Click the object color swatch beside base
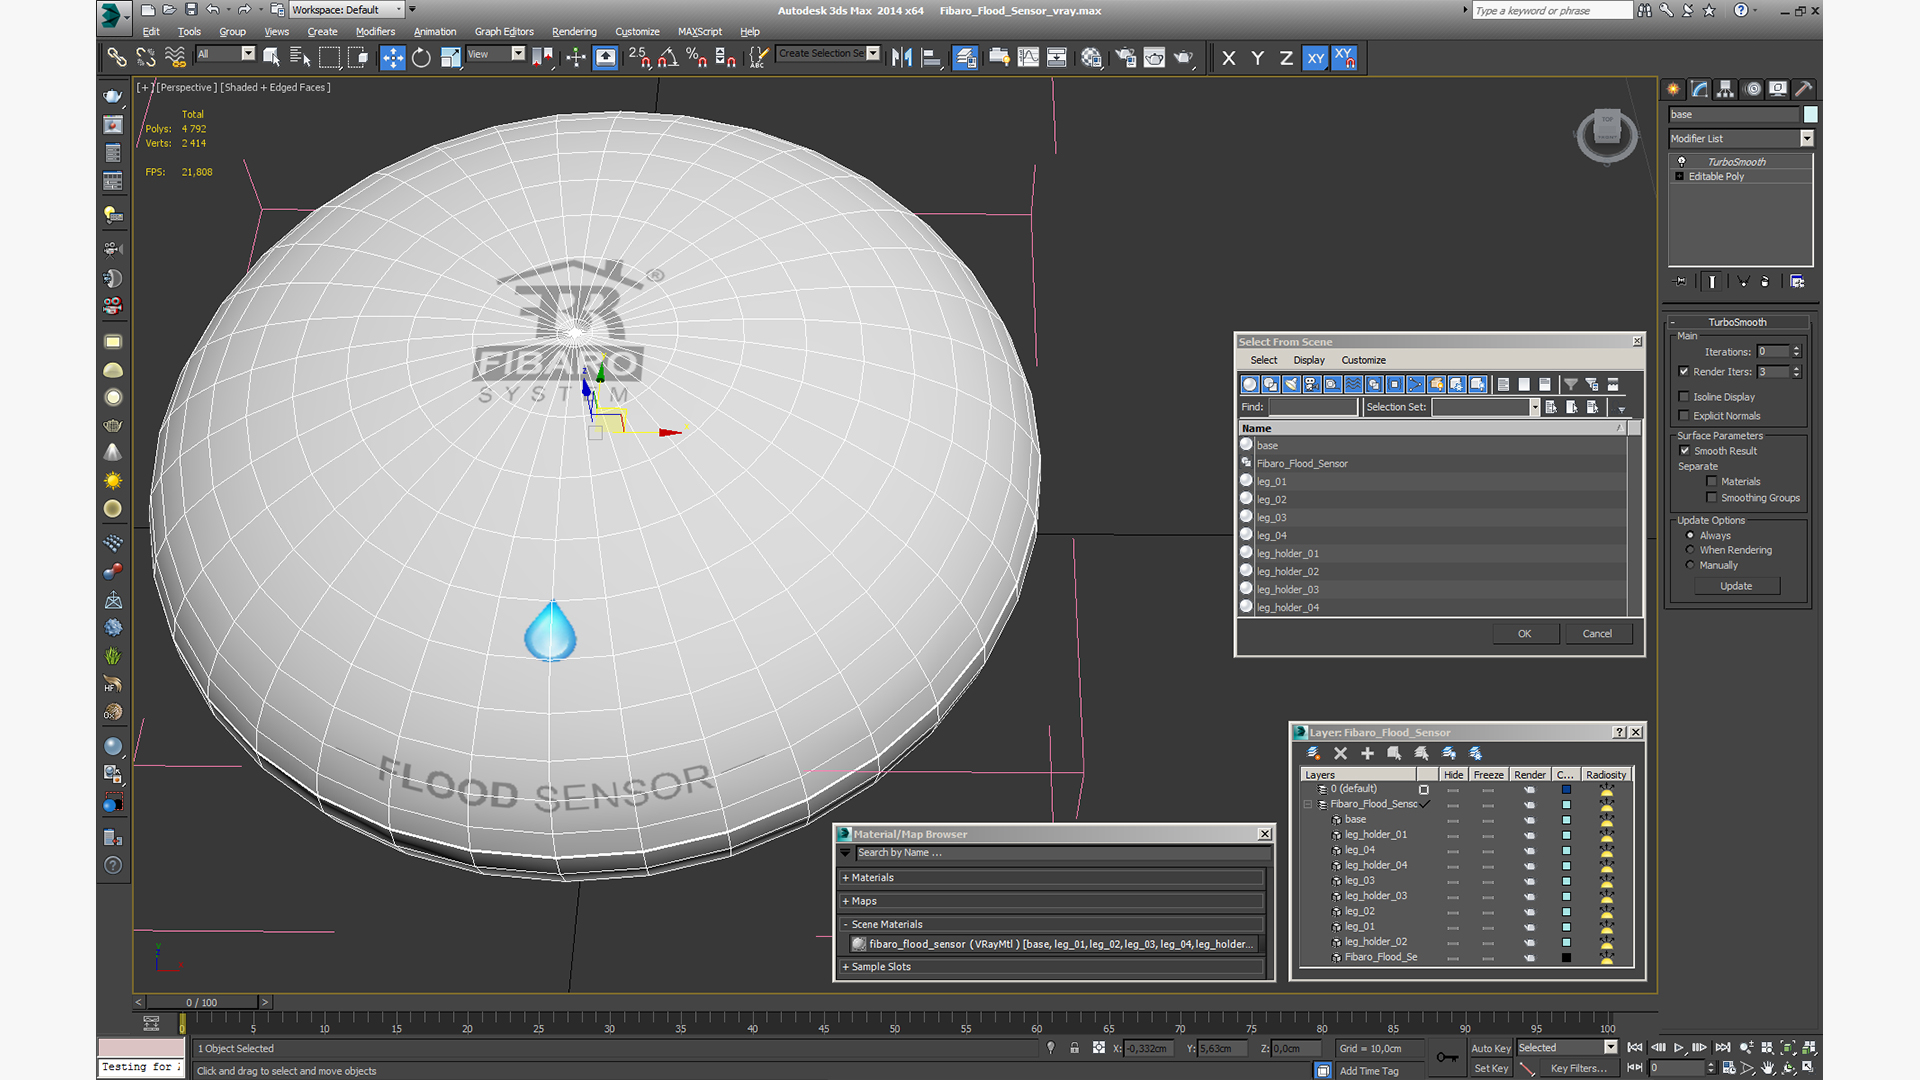This screenshot has width=1920, height=1080. click(1810, 115)
